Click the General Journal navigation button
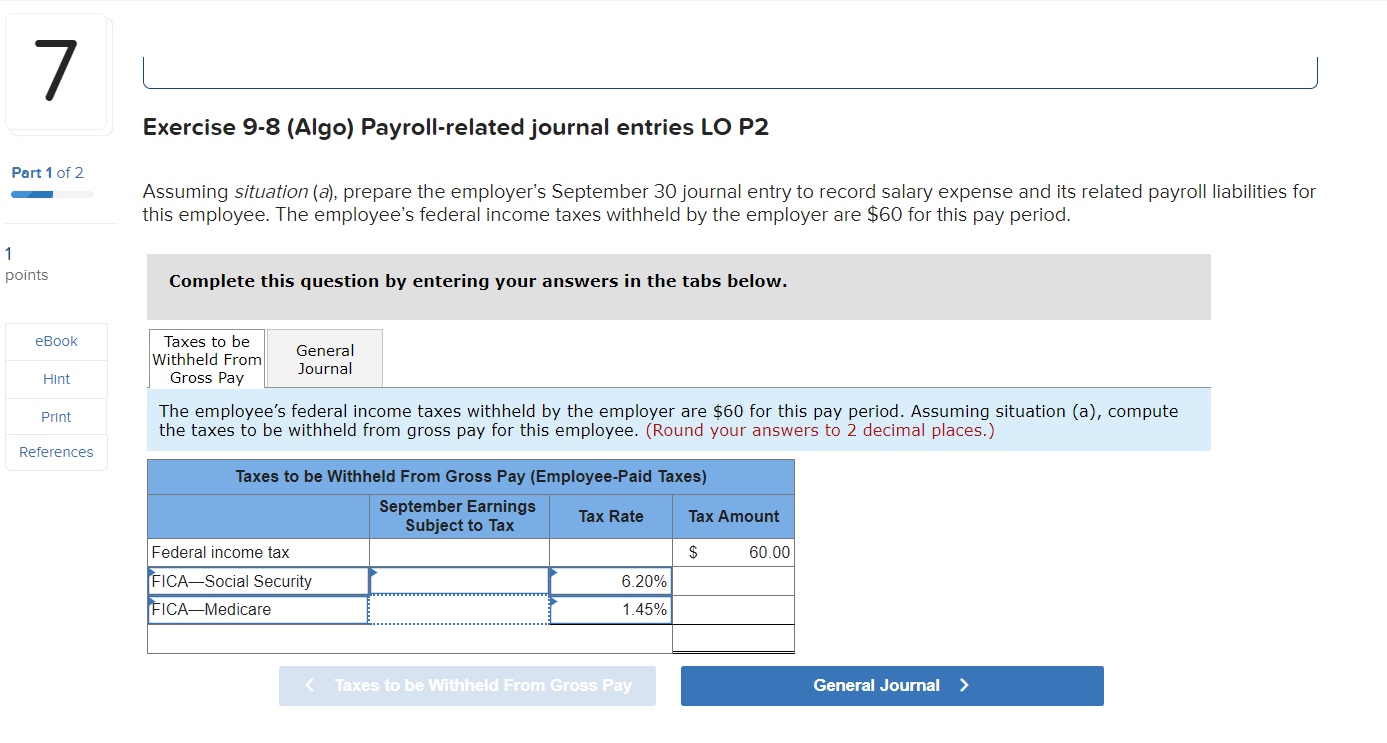This screenshot has width=1387, height=743. (891, 686)
